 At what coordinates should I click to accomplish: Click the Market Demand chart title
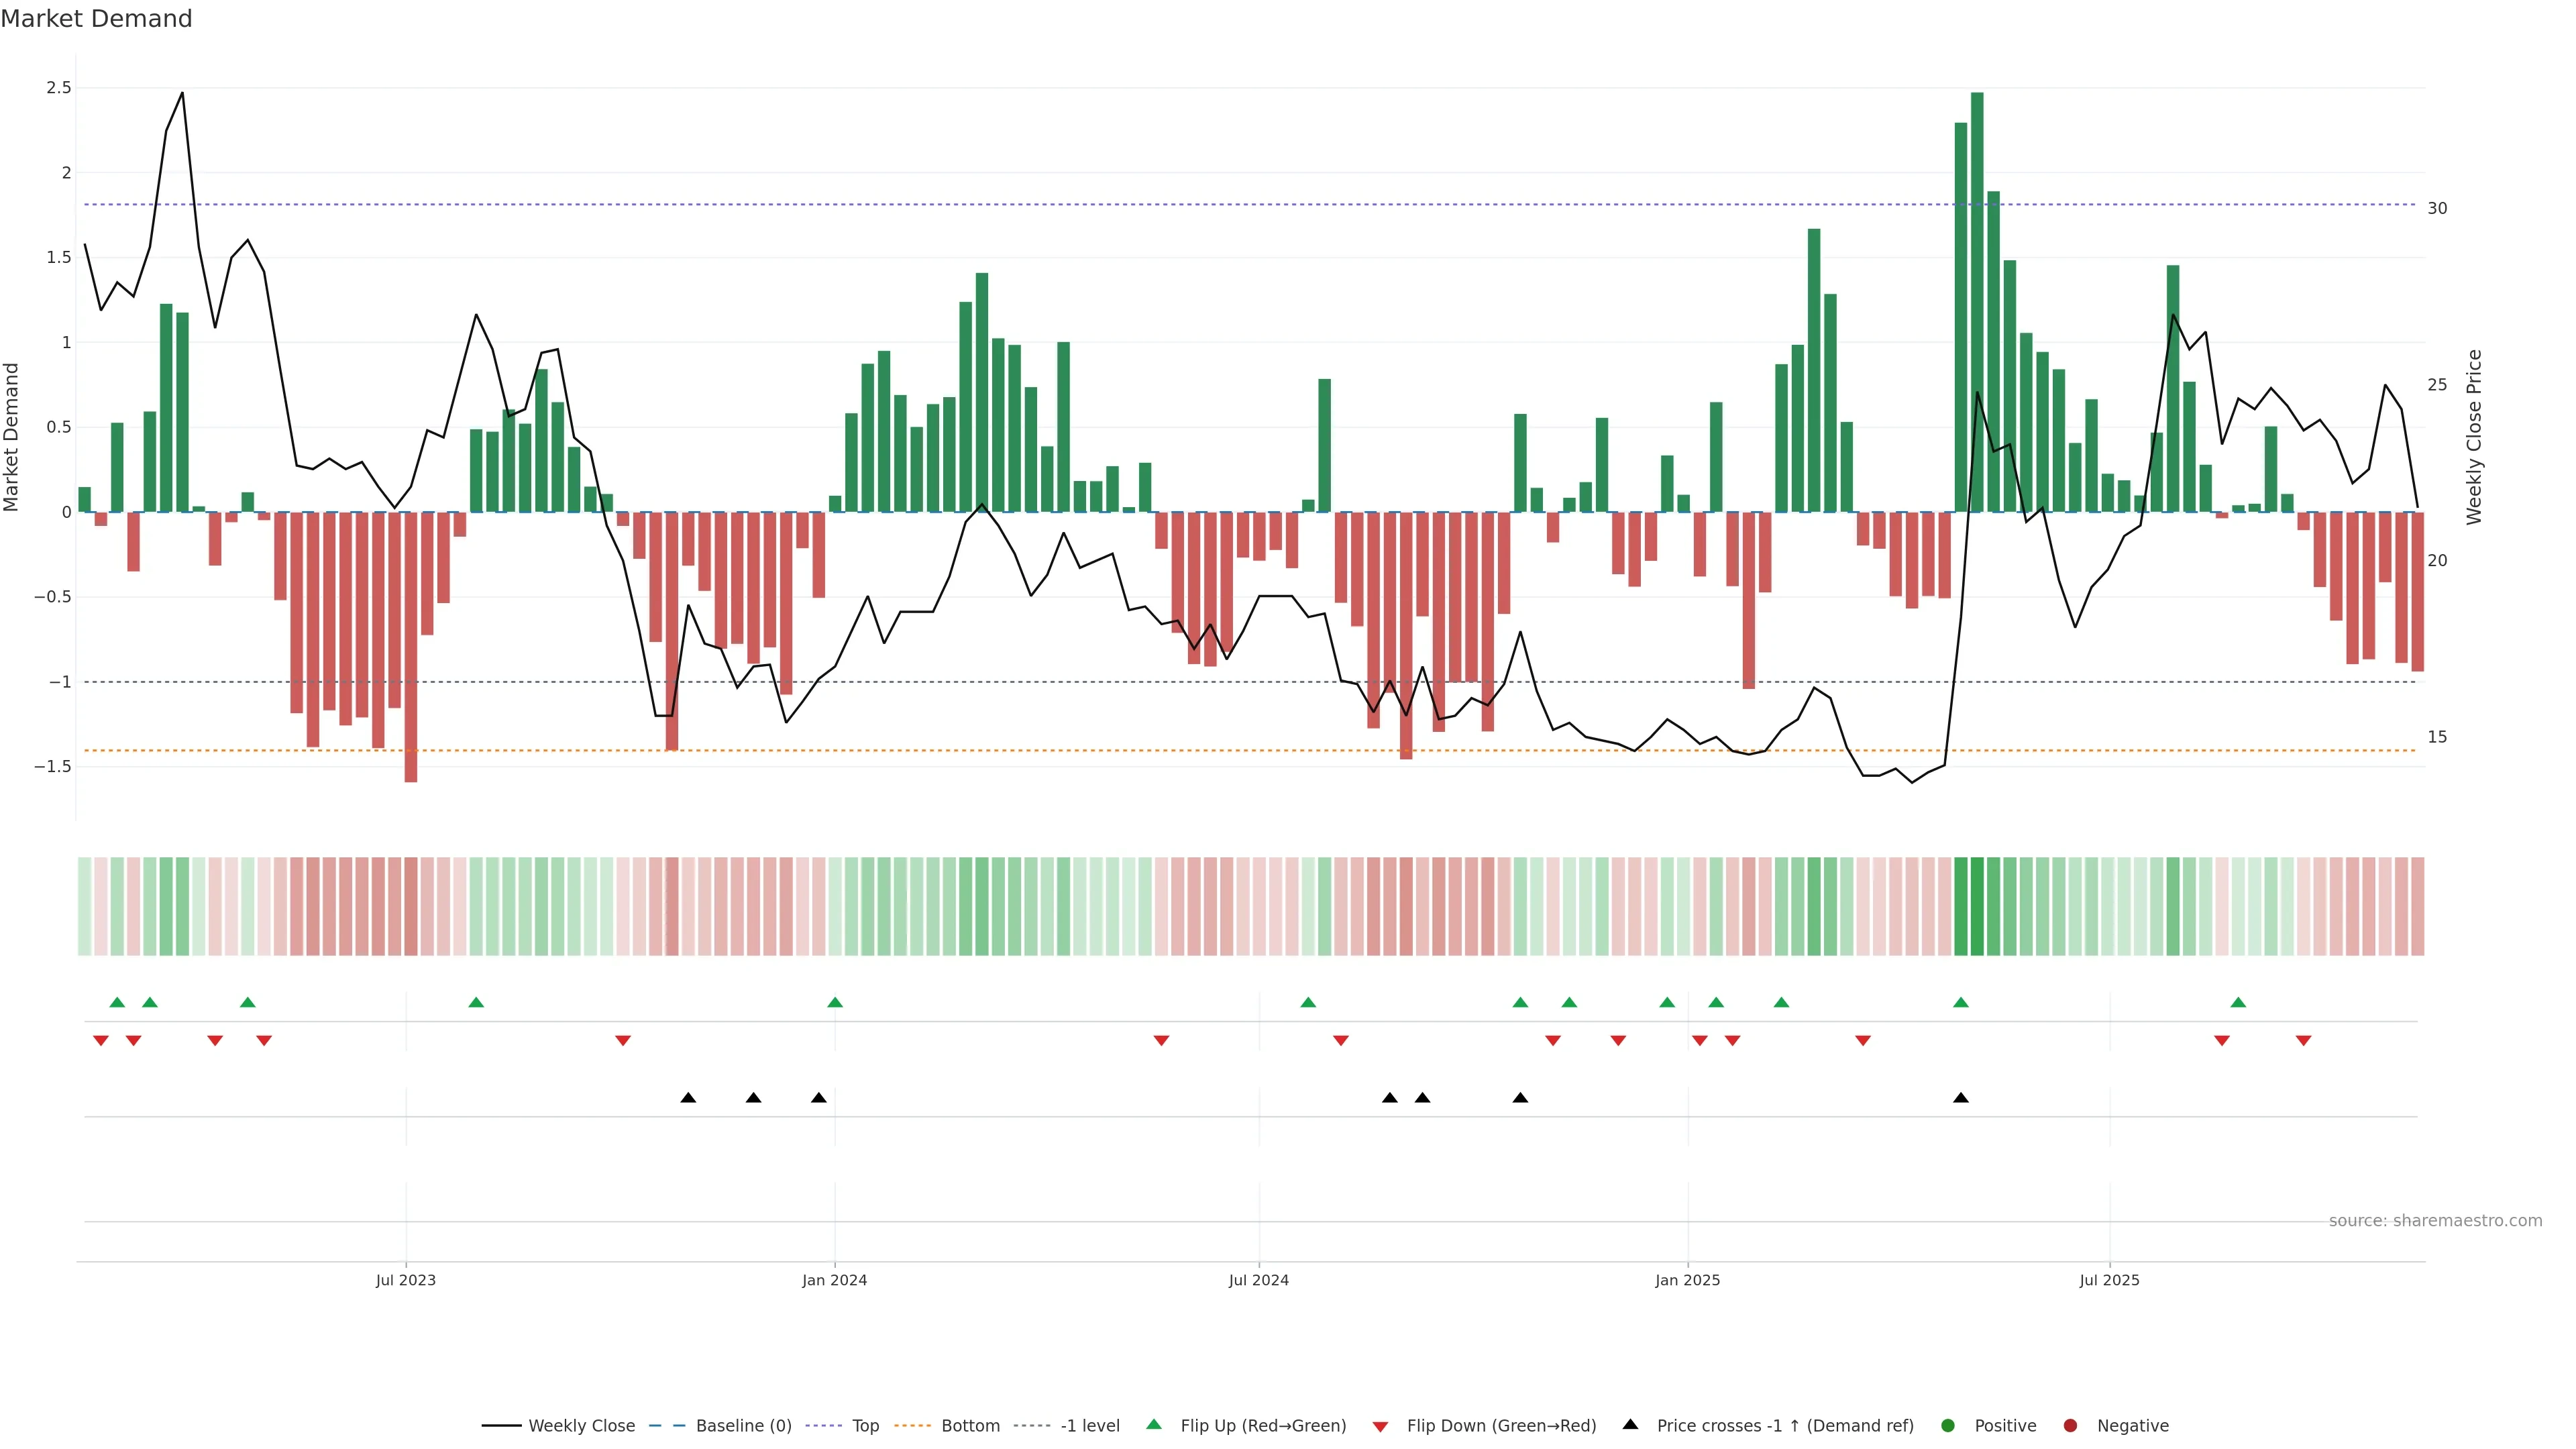tap(96, 19)
